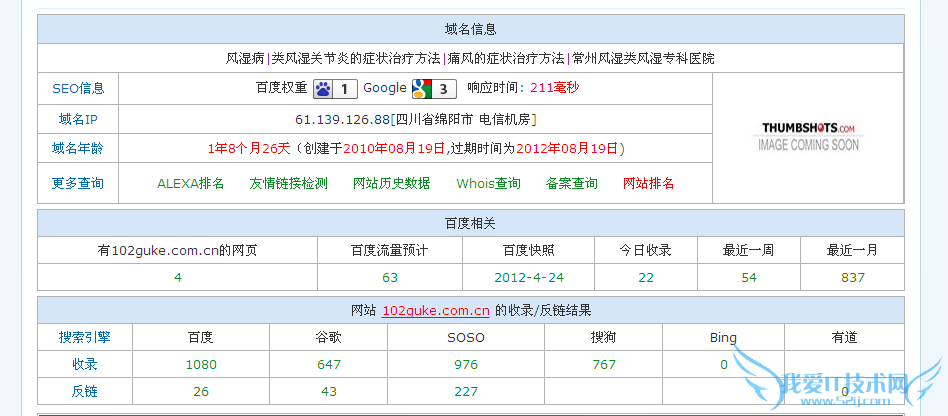Select the 百度权重 label
This screenshot has width=948, height=416.
(282, 88)
